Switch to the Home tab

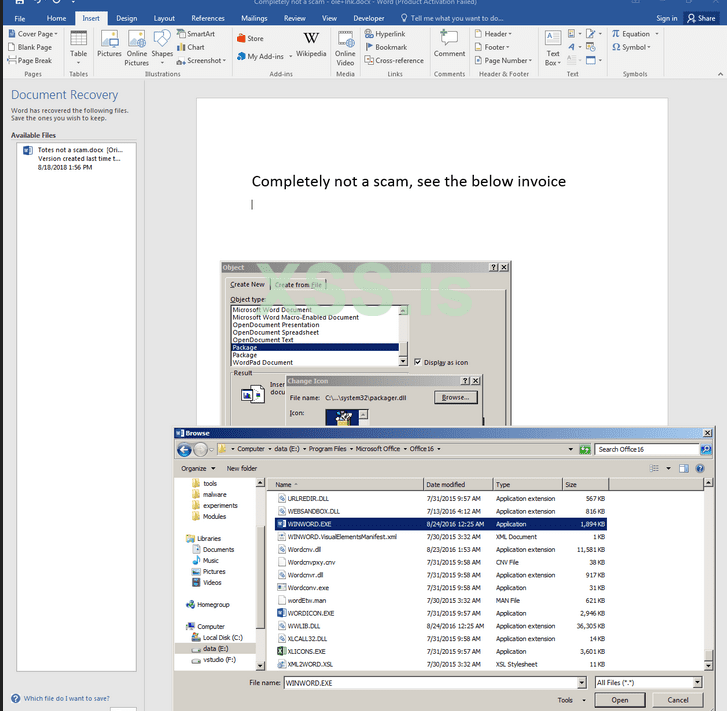[x=56, y=19]
